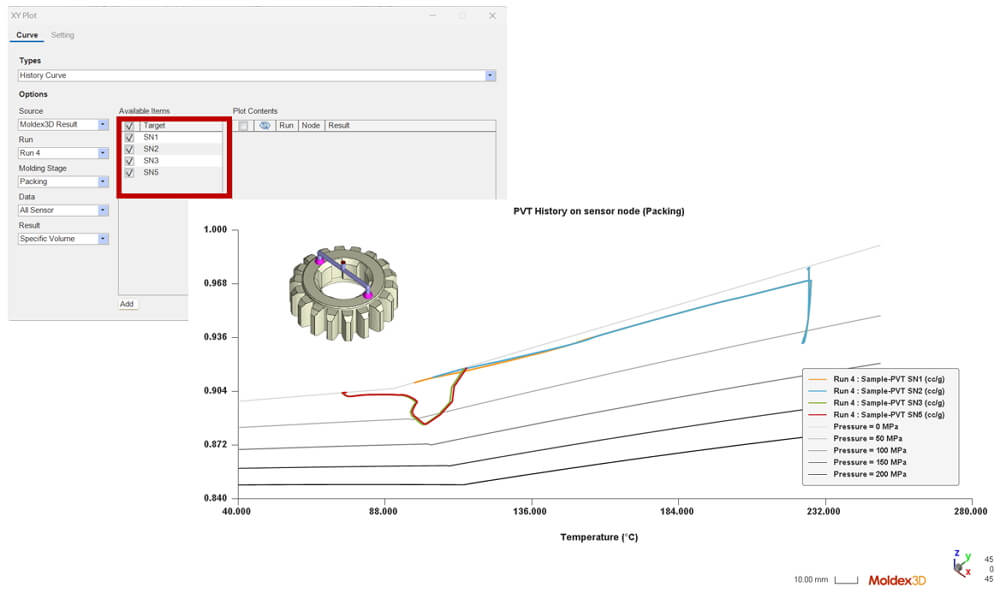The image size is (1000, 593).
Task: Uncheck the SN1 sensor checkbox
Action: (129, 138)
